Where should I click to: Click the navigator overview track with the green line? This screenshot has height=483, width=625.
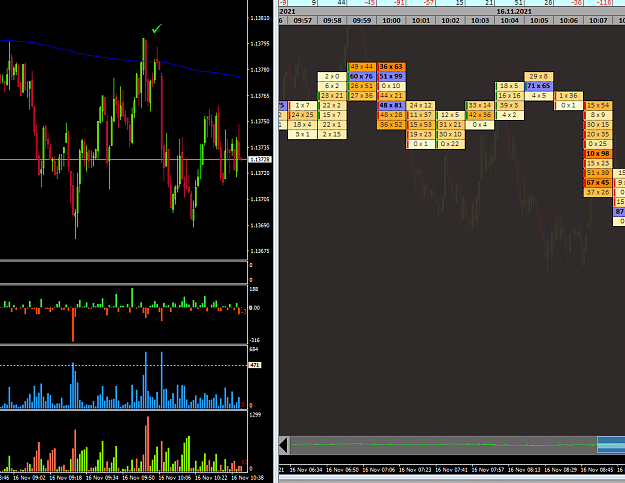pos(443,445)
